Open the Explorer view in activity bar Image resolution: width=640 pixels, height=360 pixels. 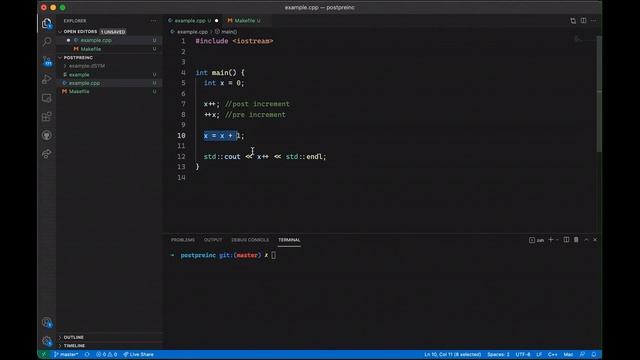tap(47, 23)
